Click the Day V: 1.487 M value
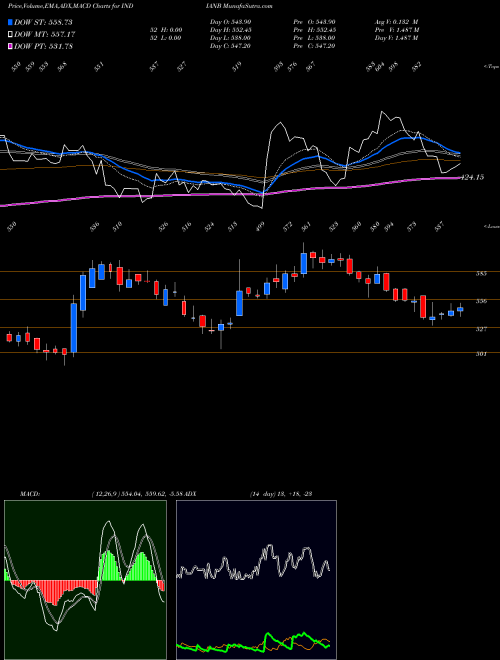 [396, 38]
